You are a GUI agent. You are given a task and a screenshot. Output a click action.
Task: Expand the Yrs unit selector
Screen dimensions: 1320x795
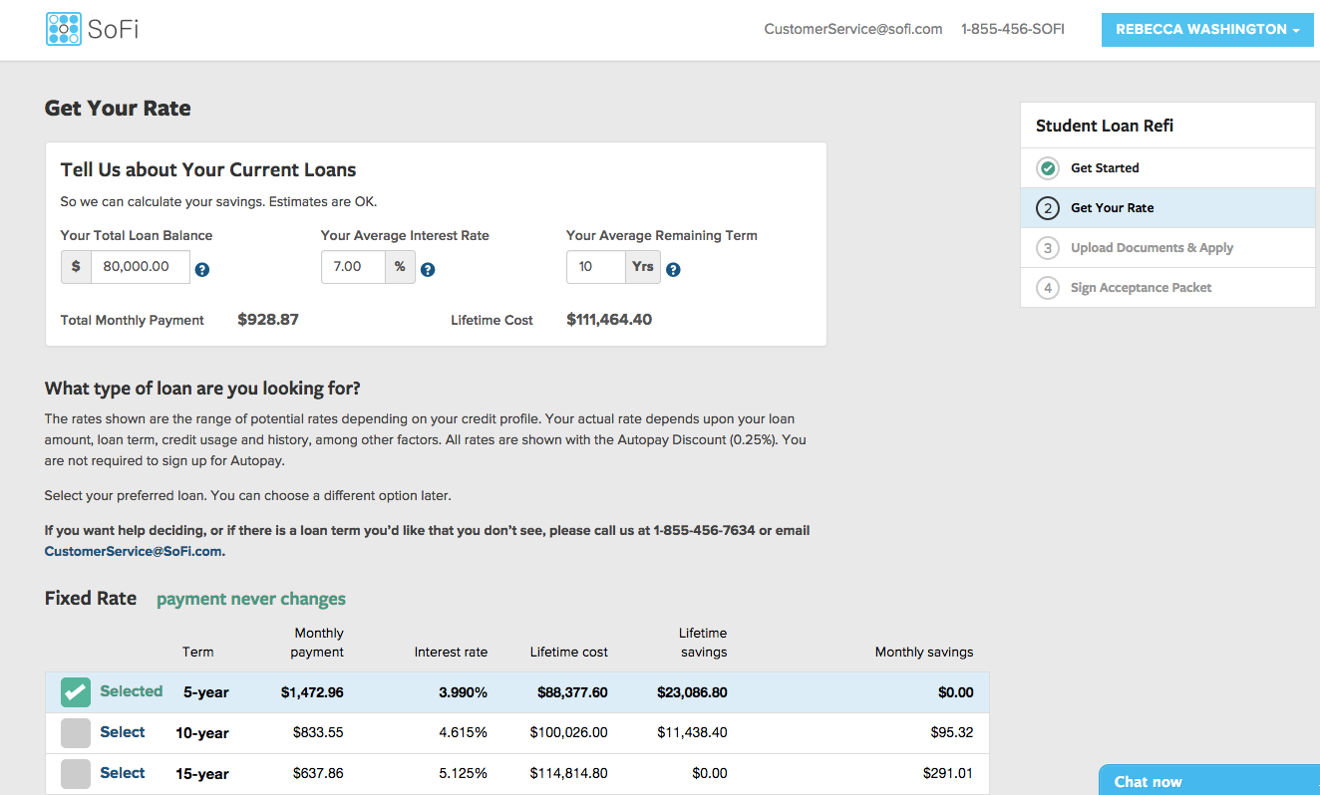pos(643,267)
